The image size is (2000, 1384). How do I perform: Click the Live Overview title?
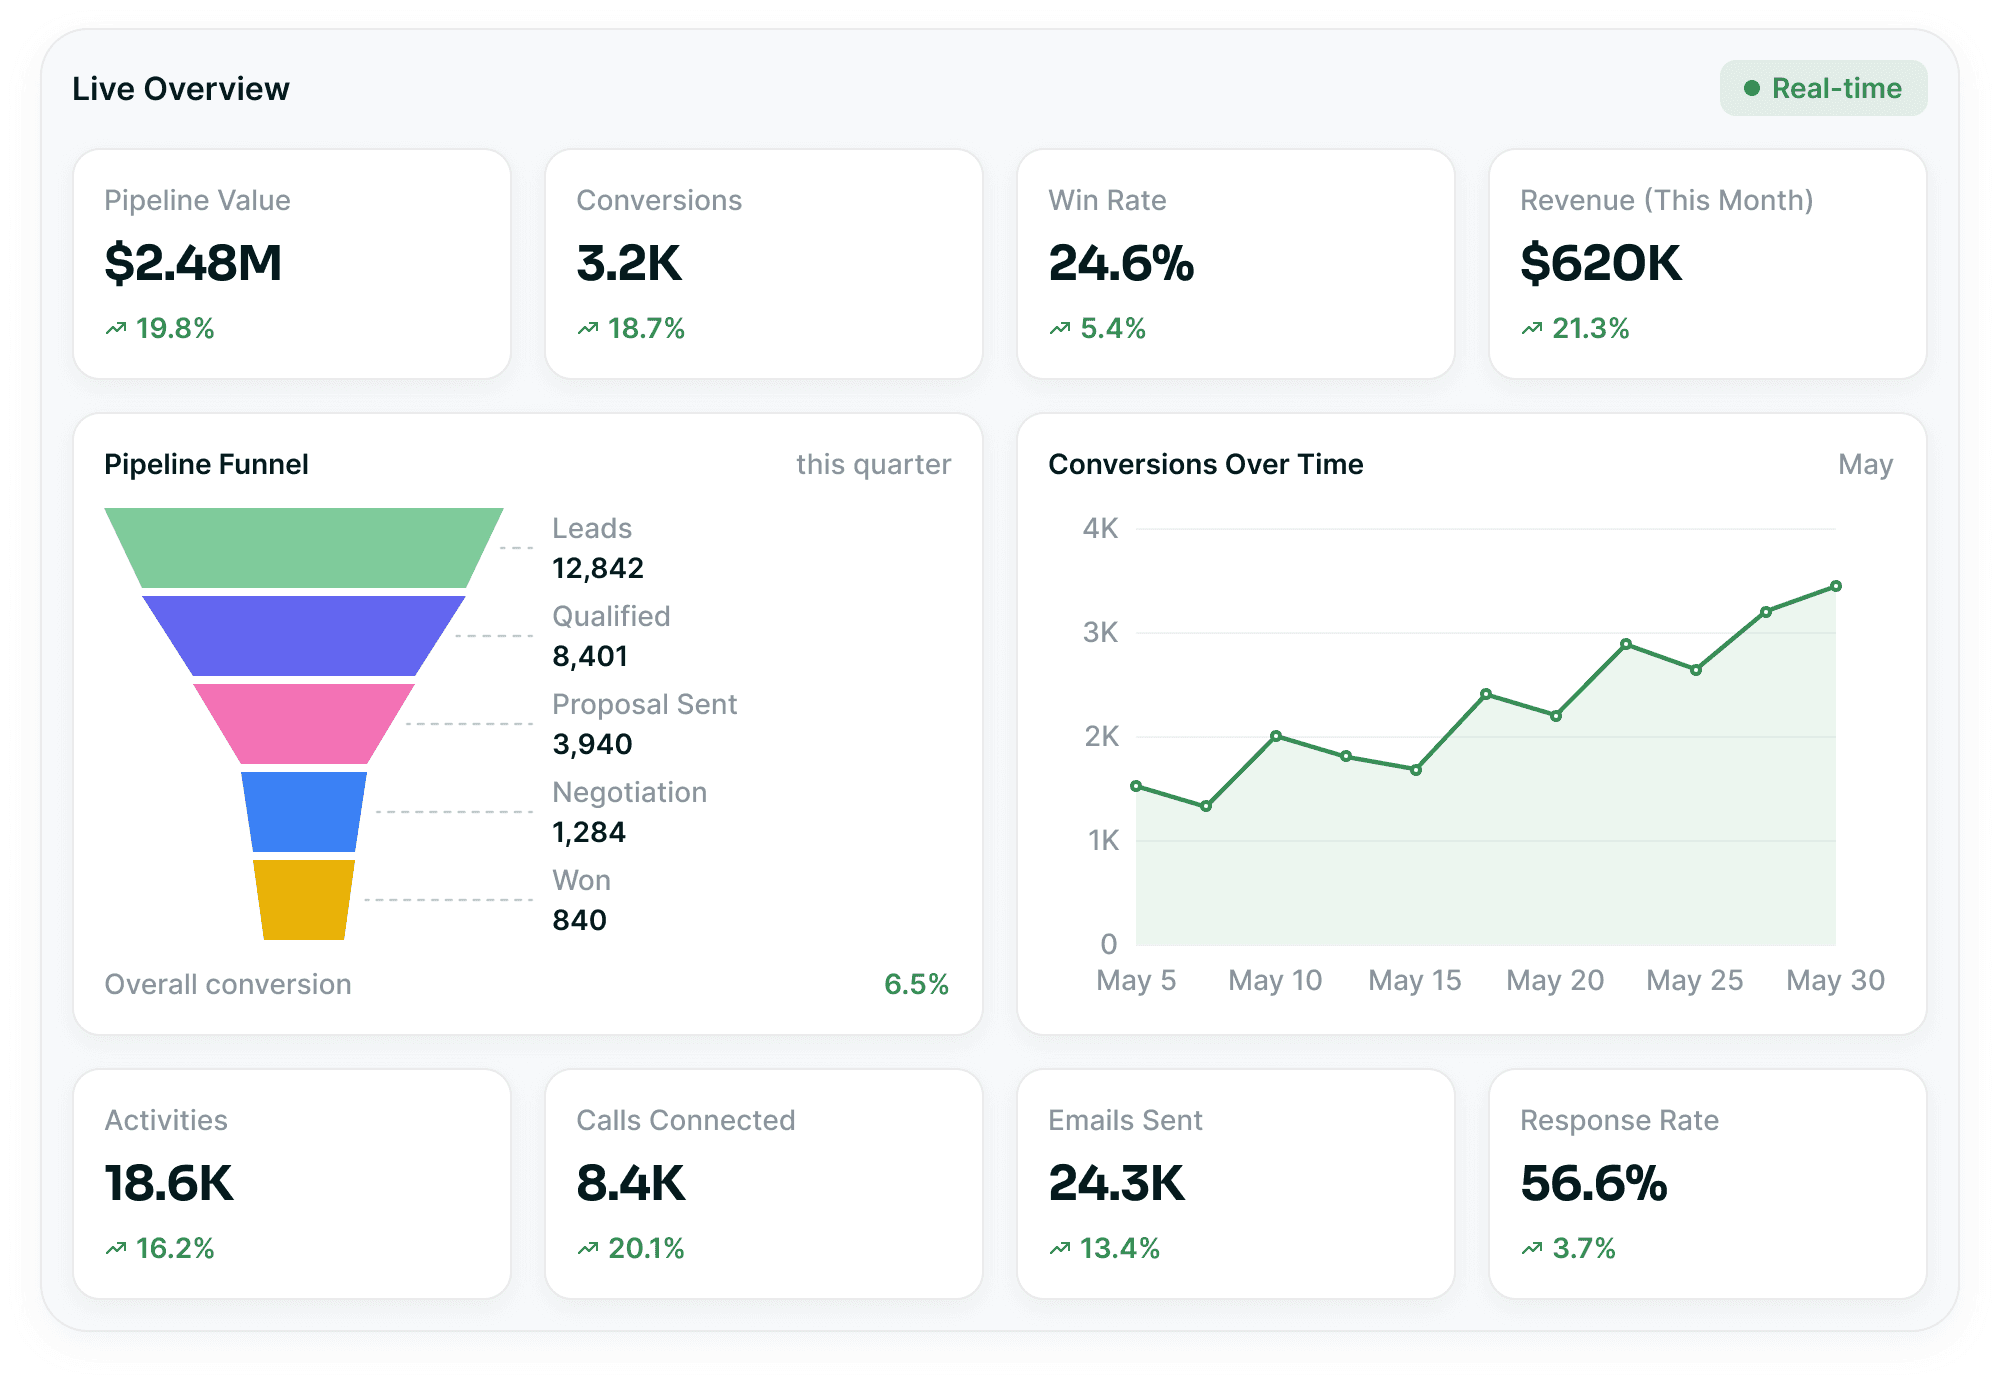click(x=181, y=89)
